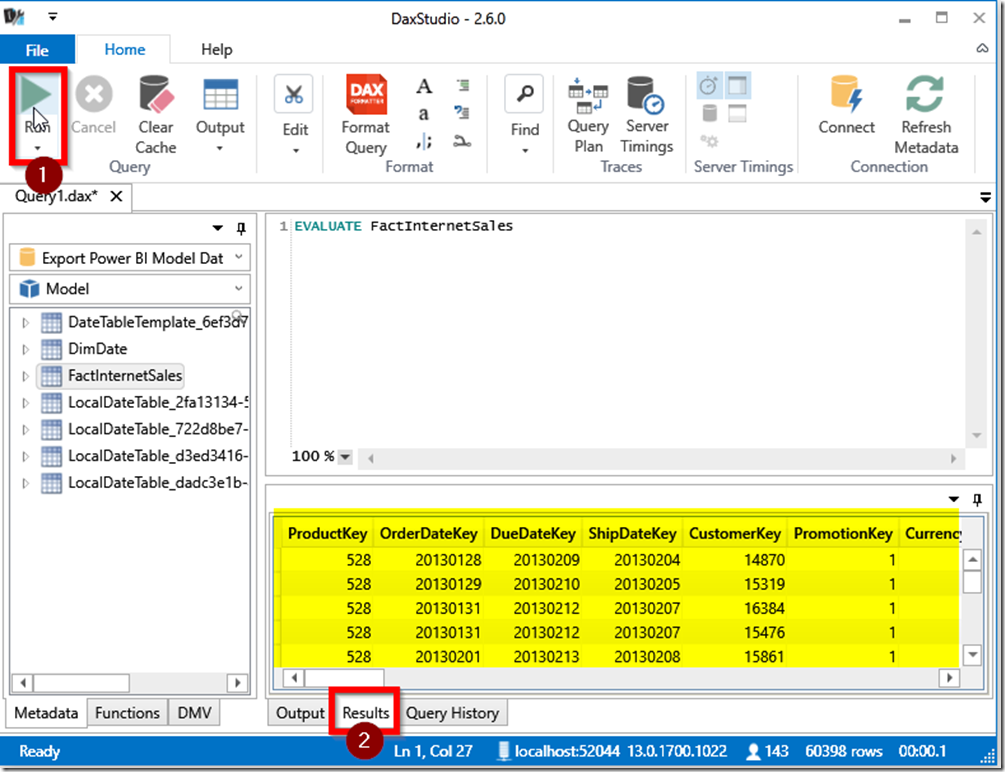
Task: Select the Results tab
Action: 365,712
